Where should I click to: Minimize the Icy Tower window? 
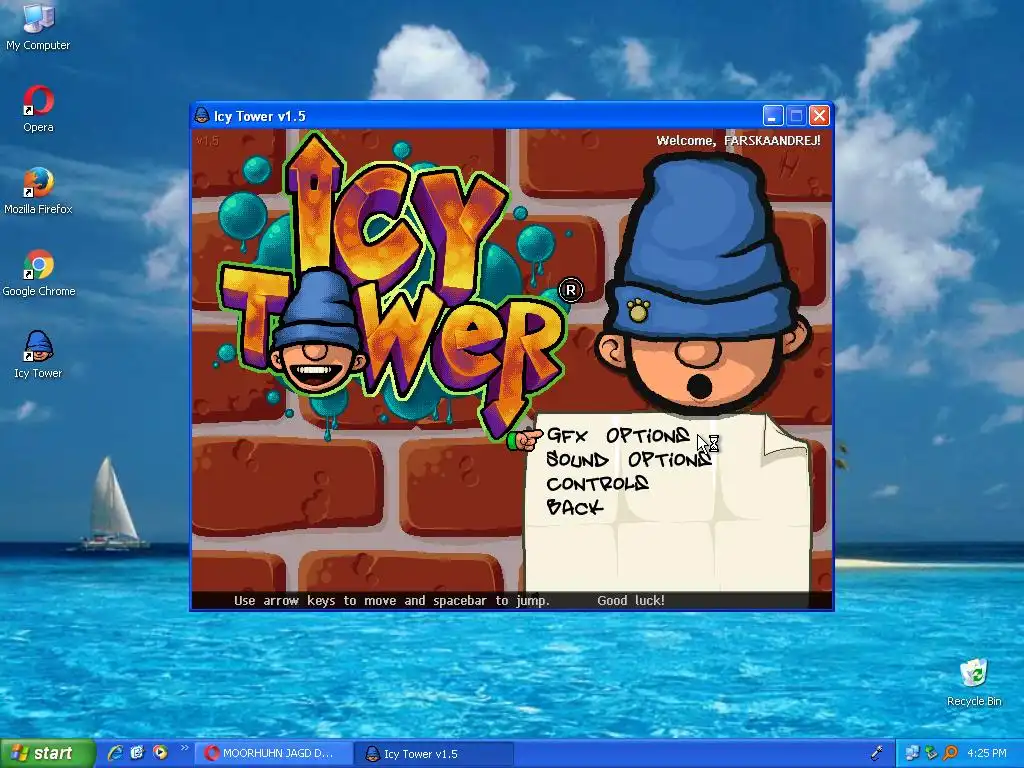coord(773,116)
